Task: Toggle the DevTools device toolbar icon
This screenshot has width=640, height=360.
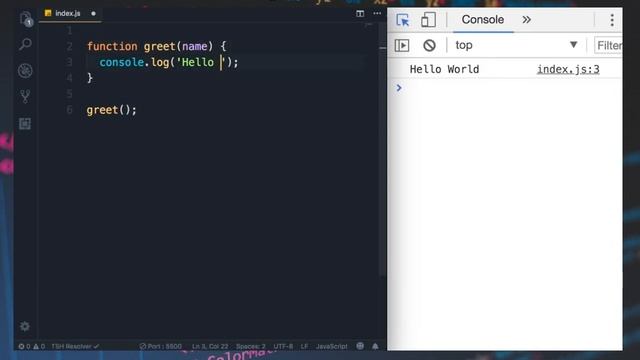Action: tap(428, 20)
